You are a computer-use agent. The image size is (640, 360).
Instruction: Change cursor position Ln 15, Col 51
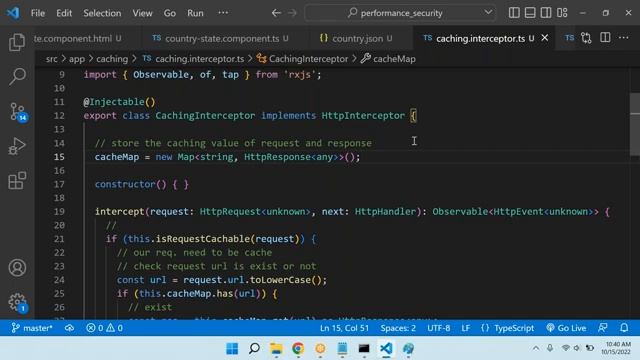[344, 328]
